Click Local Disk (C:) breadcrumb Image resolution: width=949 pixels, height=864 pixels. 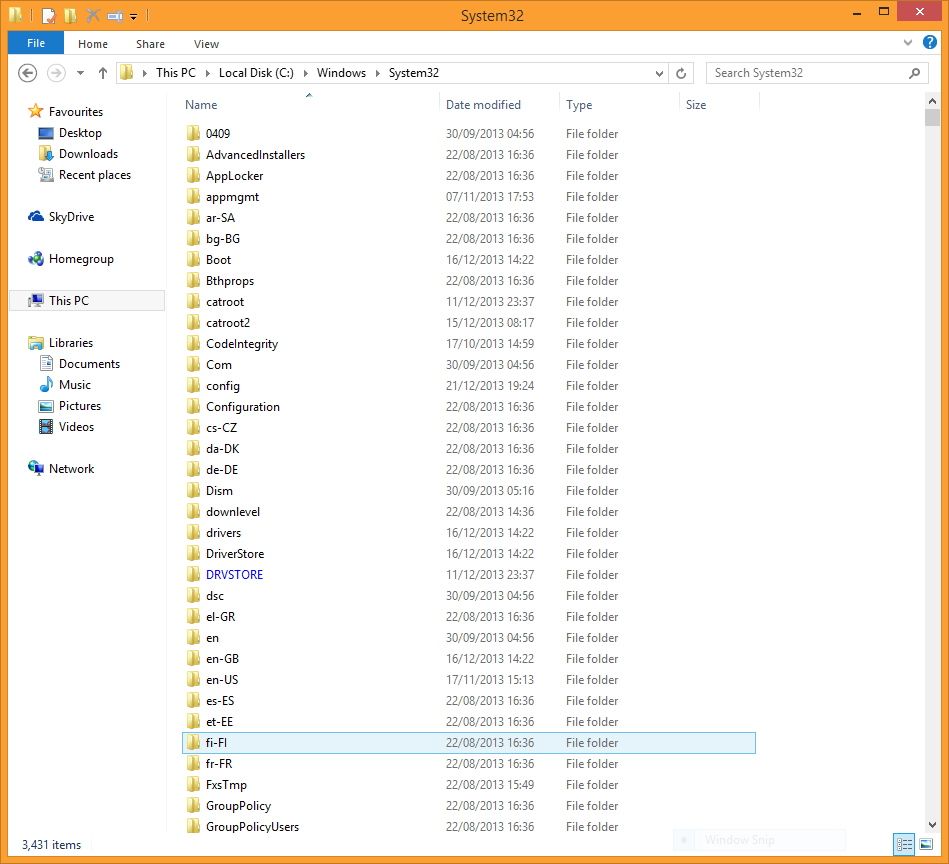click(256, 73)
